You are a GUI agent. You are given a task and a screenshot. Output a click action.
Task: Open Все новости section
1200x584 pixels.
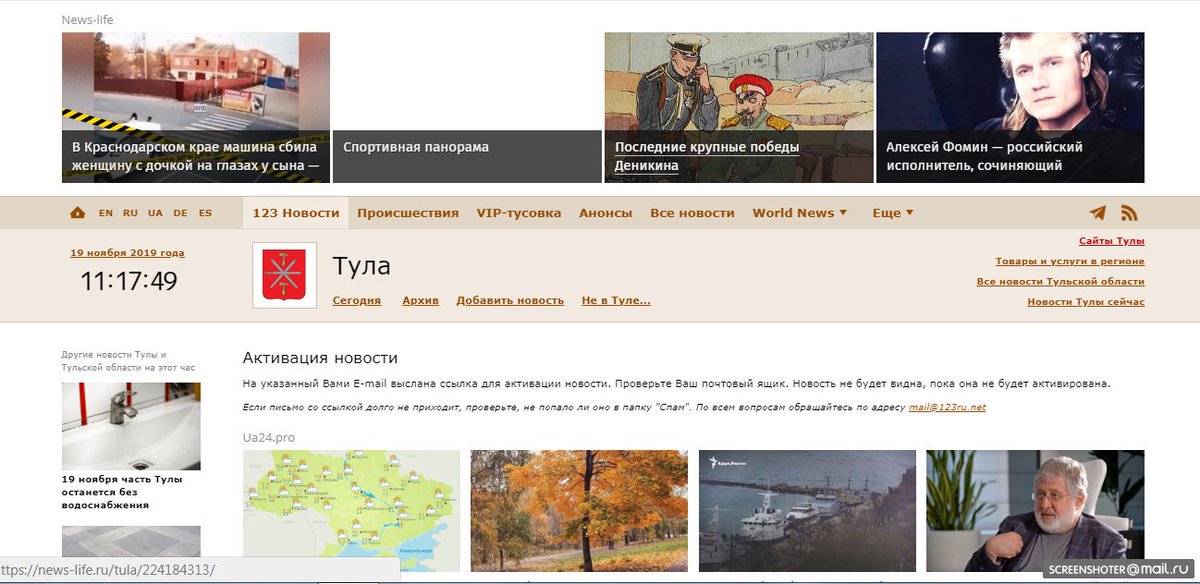point(692,213)
